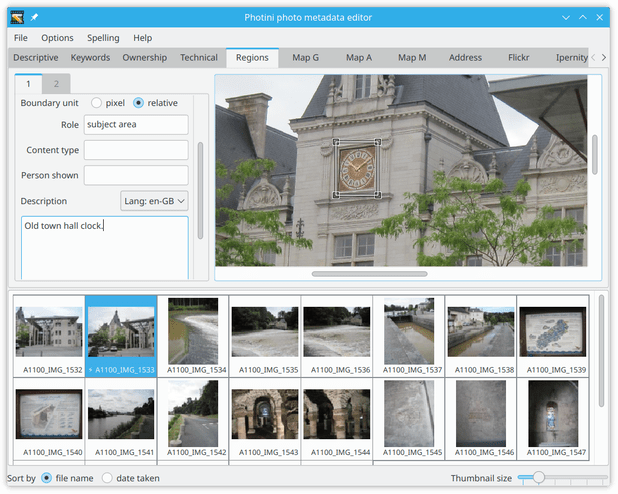Select thumbnail A1100_IMG_1539
Screen dimensions: 618x494
point(553,336)
